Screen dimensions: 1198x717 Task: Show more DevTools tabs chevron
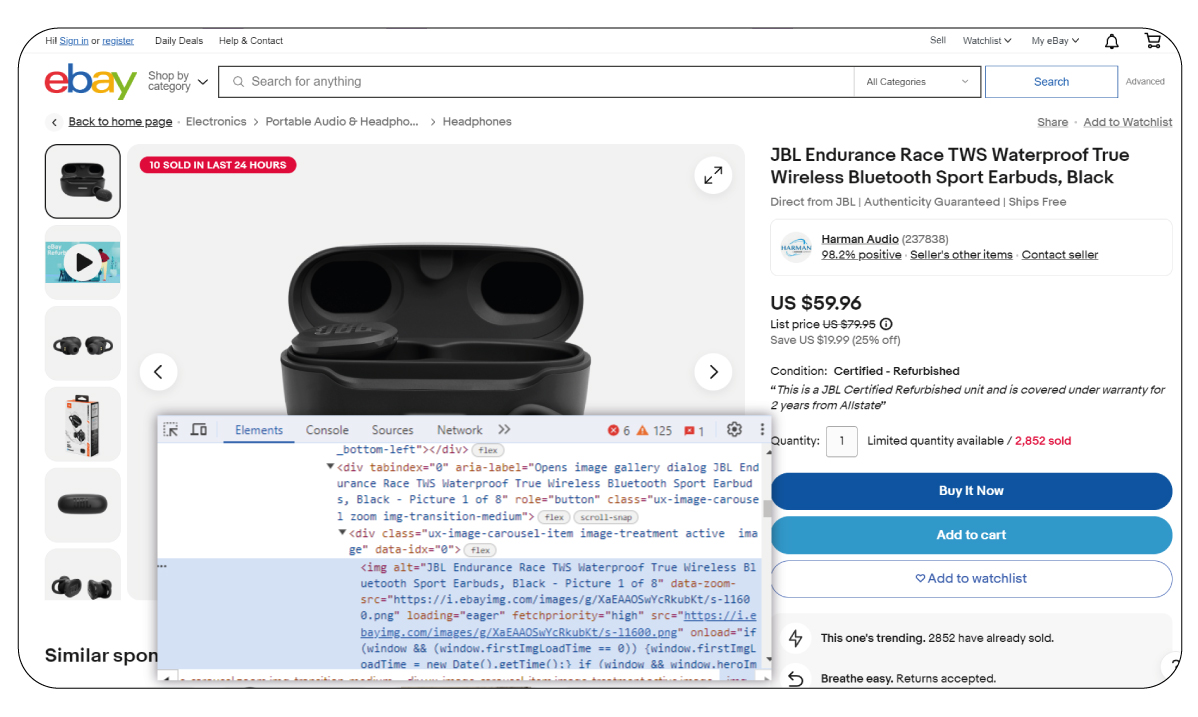click(504, 430)
